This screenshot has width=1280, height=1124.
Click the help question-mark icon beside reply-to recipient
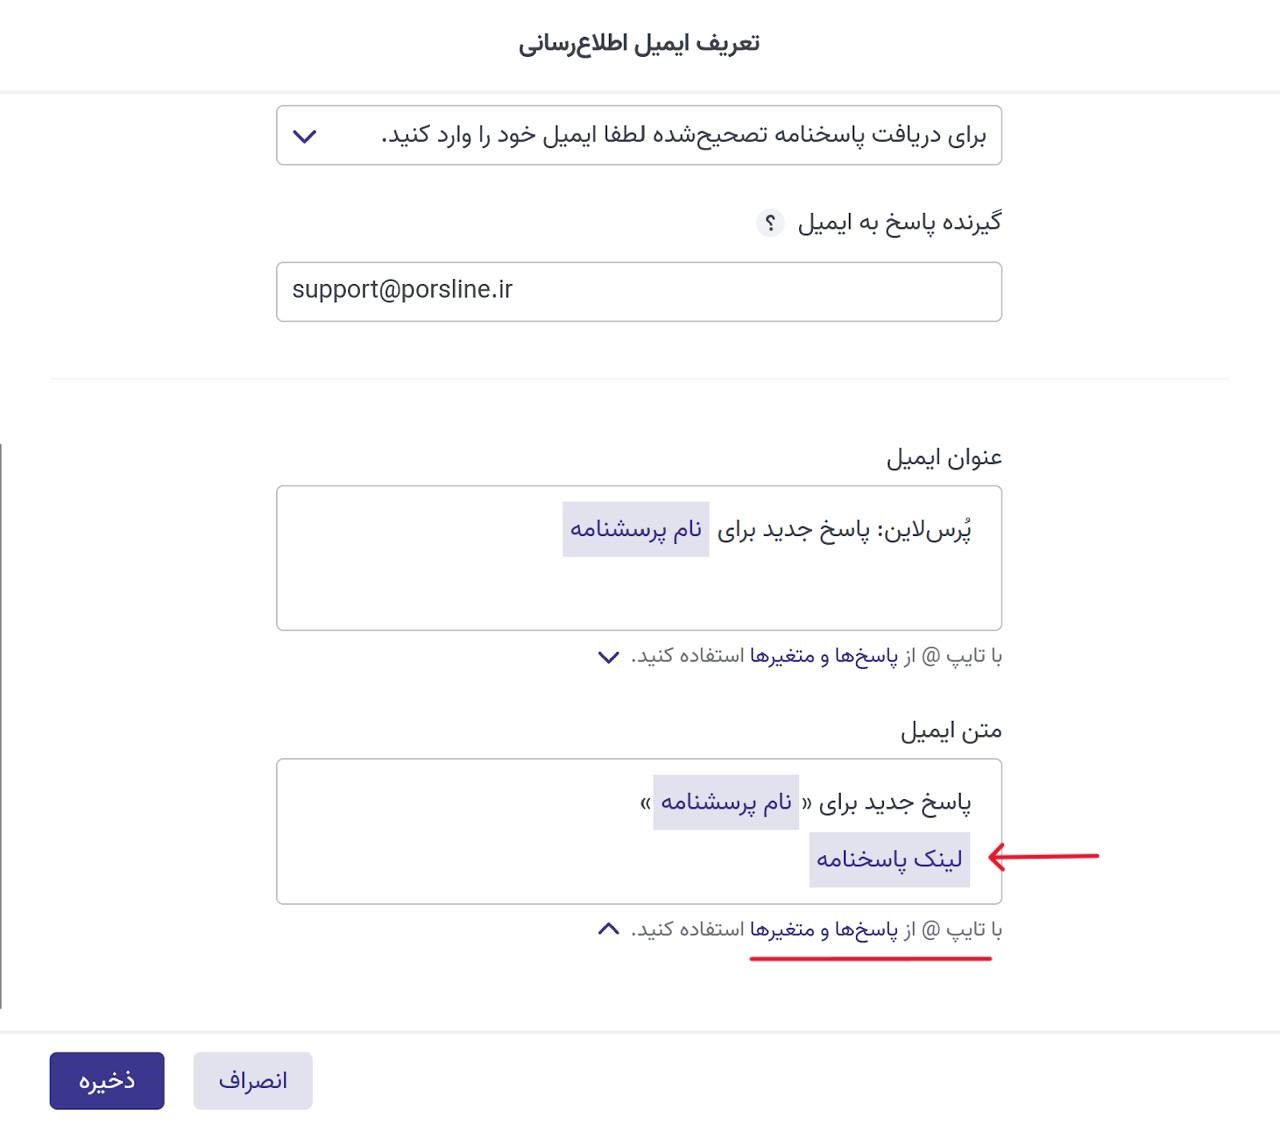(770, 222)
